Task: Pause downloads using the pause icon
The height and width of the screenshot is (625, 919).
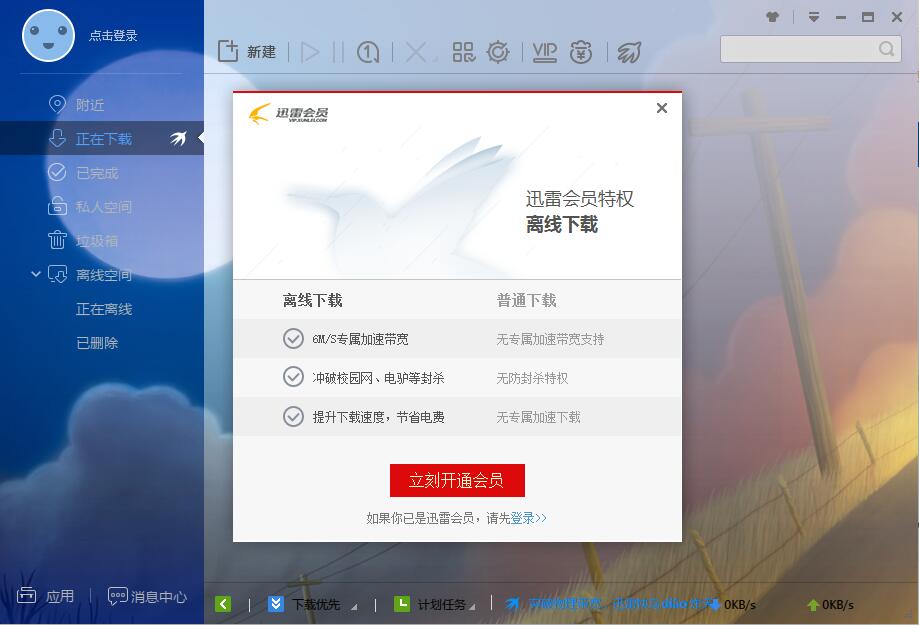Action: click(x=338, y=52)
